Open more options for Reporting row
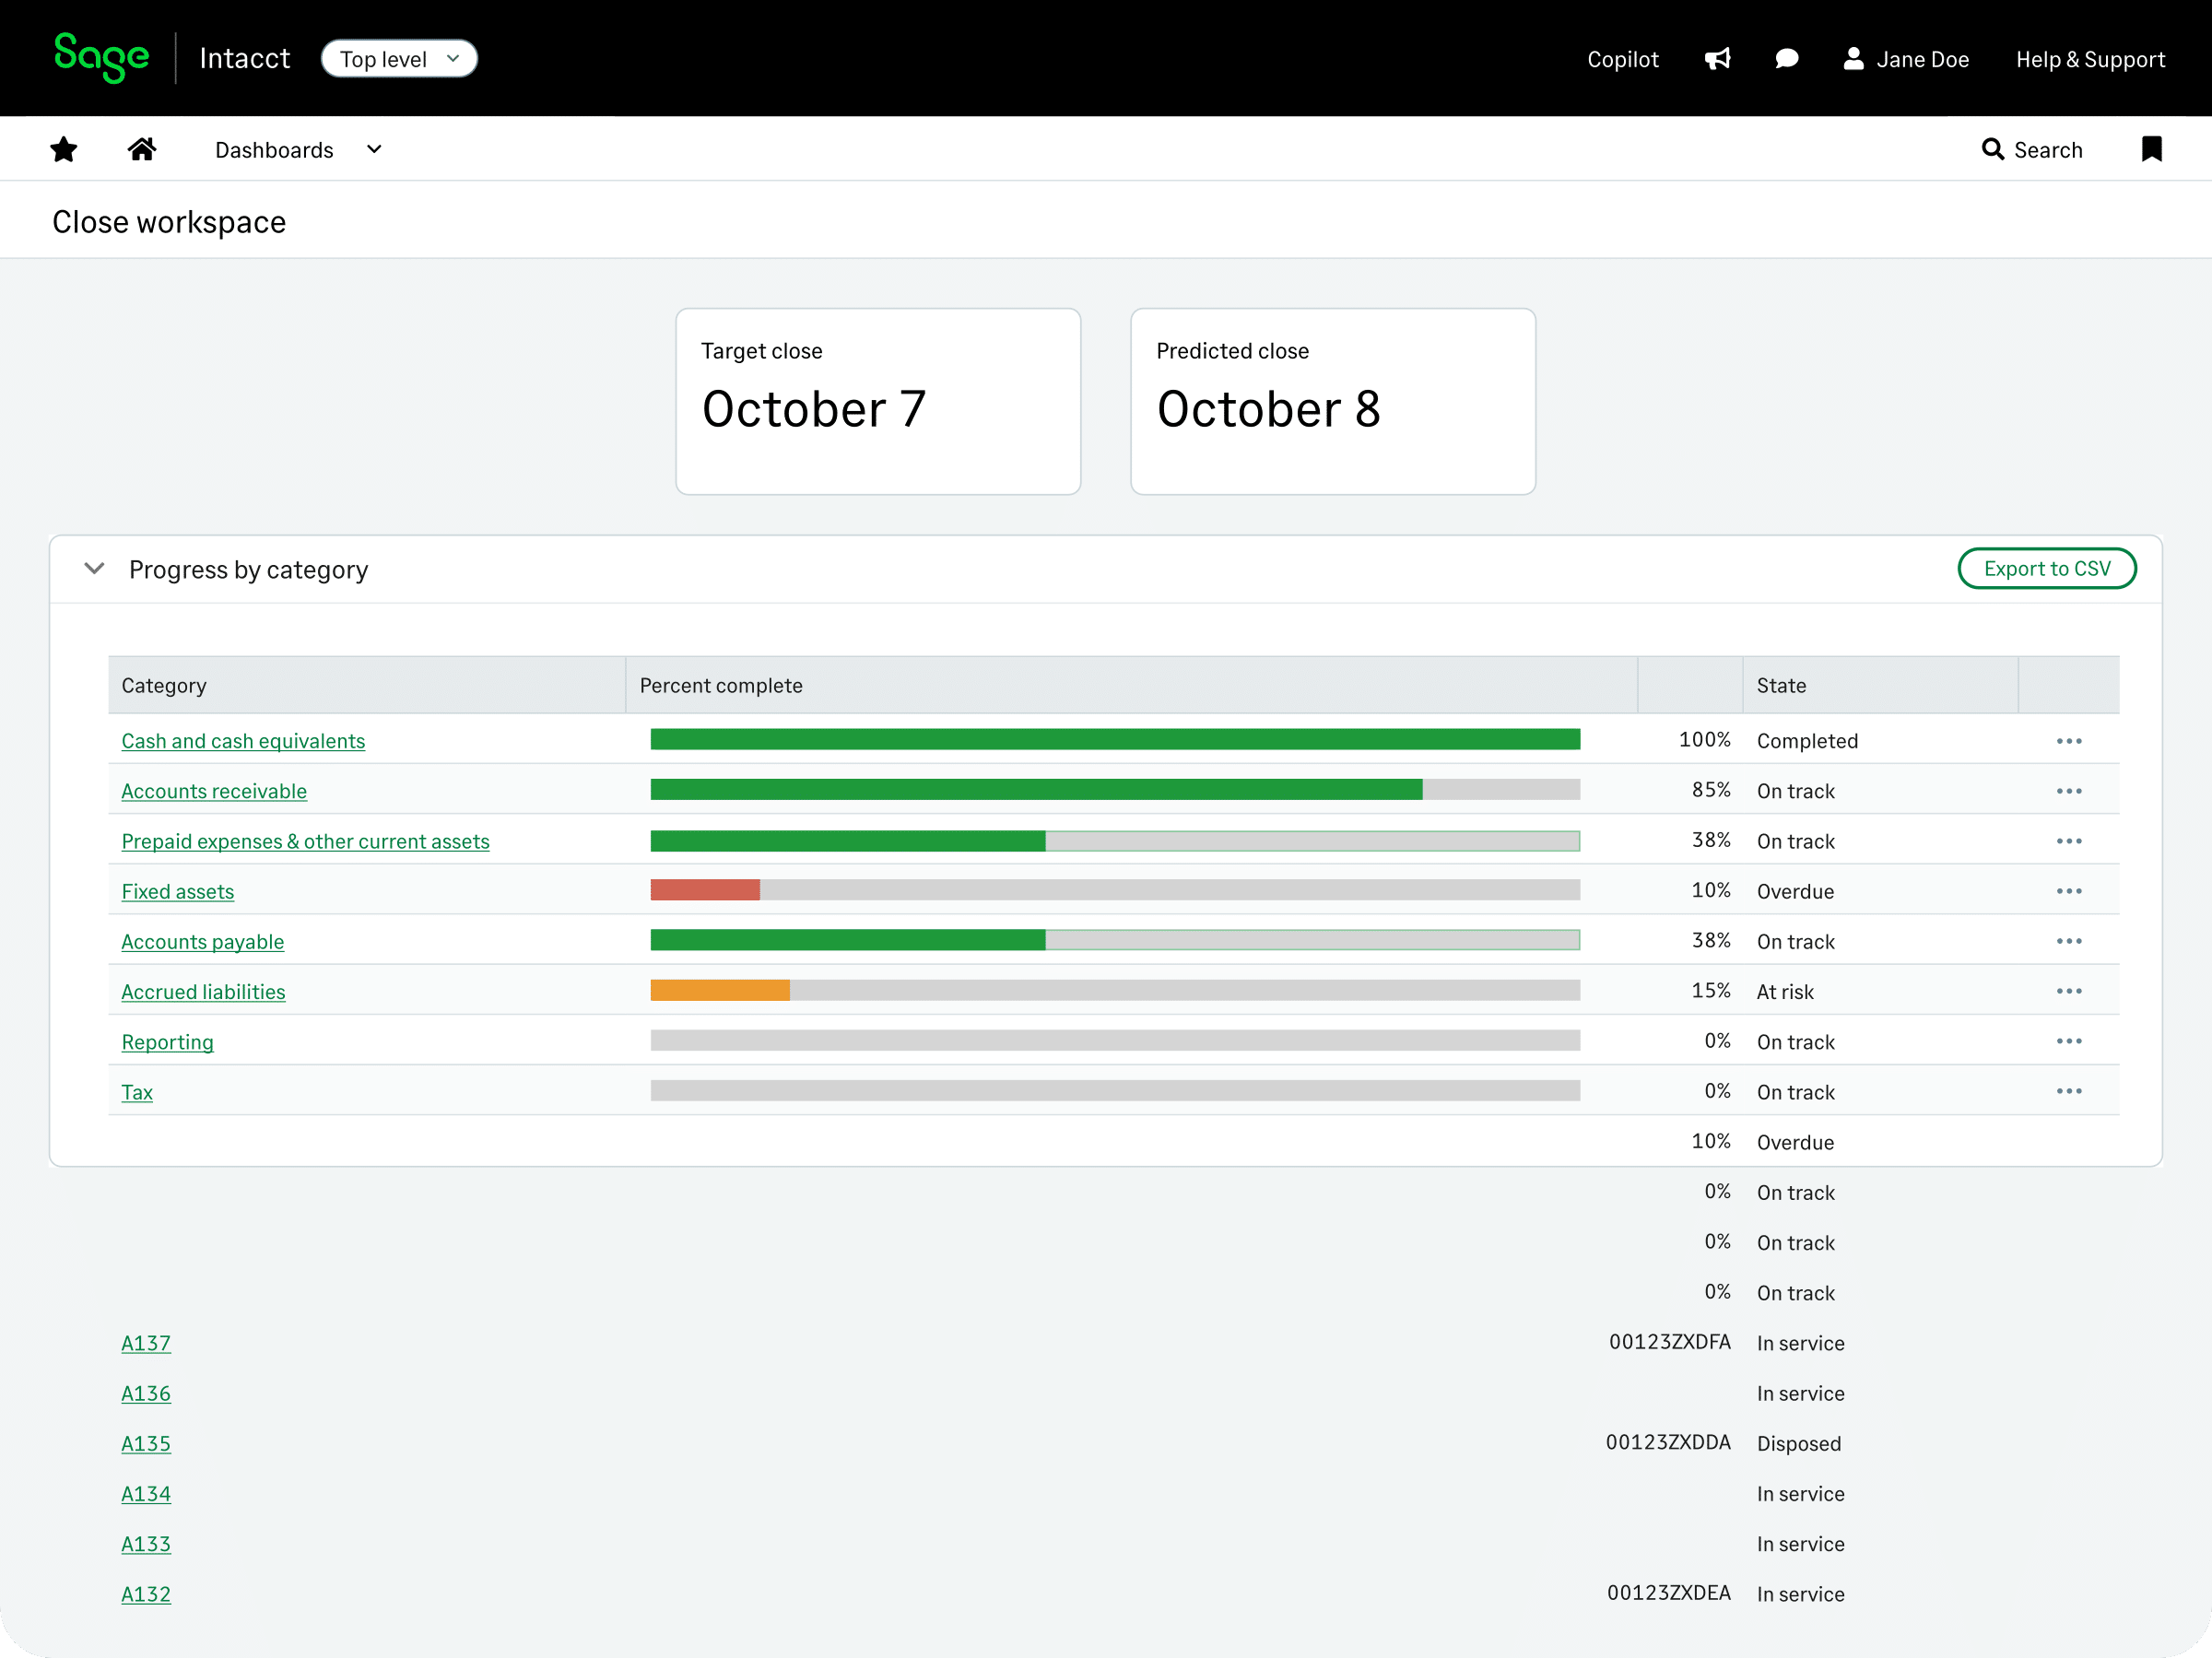Screen dimensions: 2212x1658 2069,1041
